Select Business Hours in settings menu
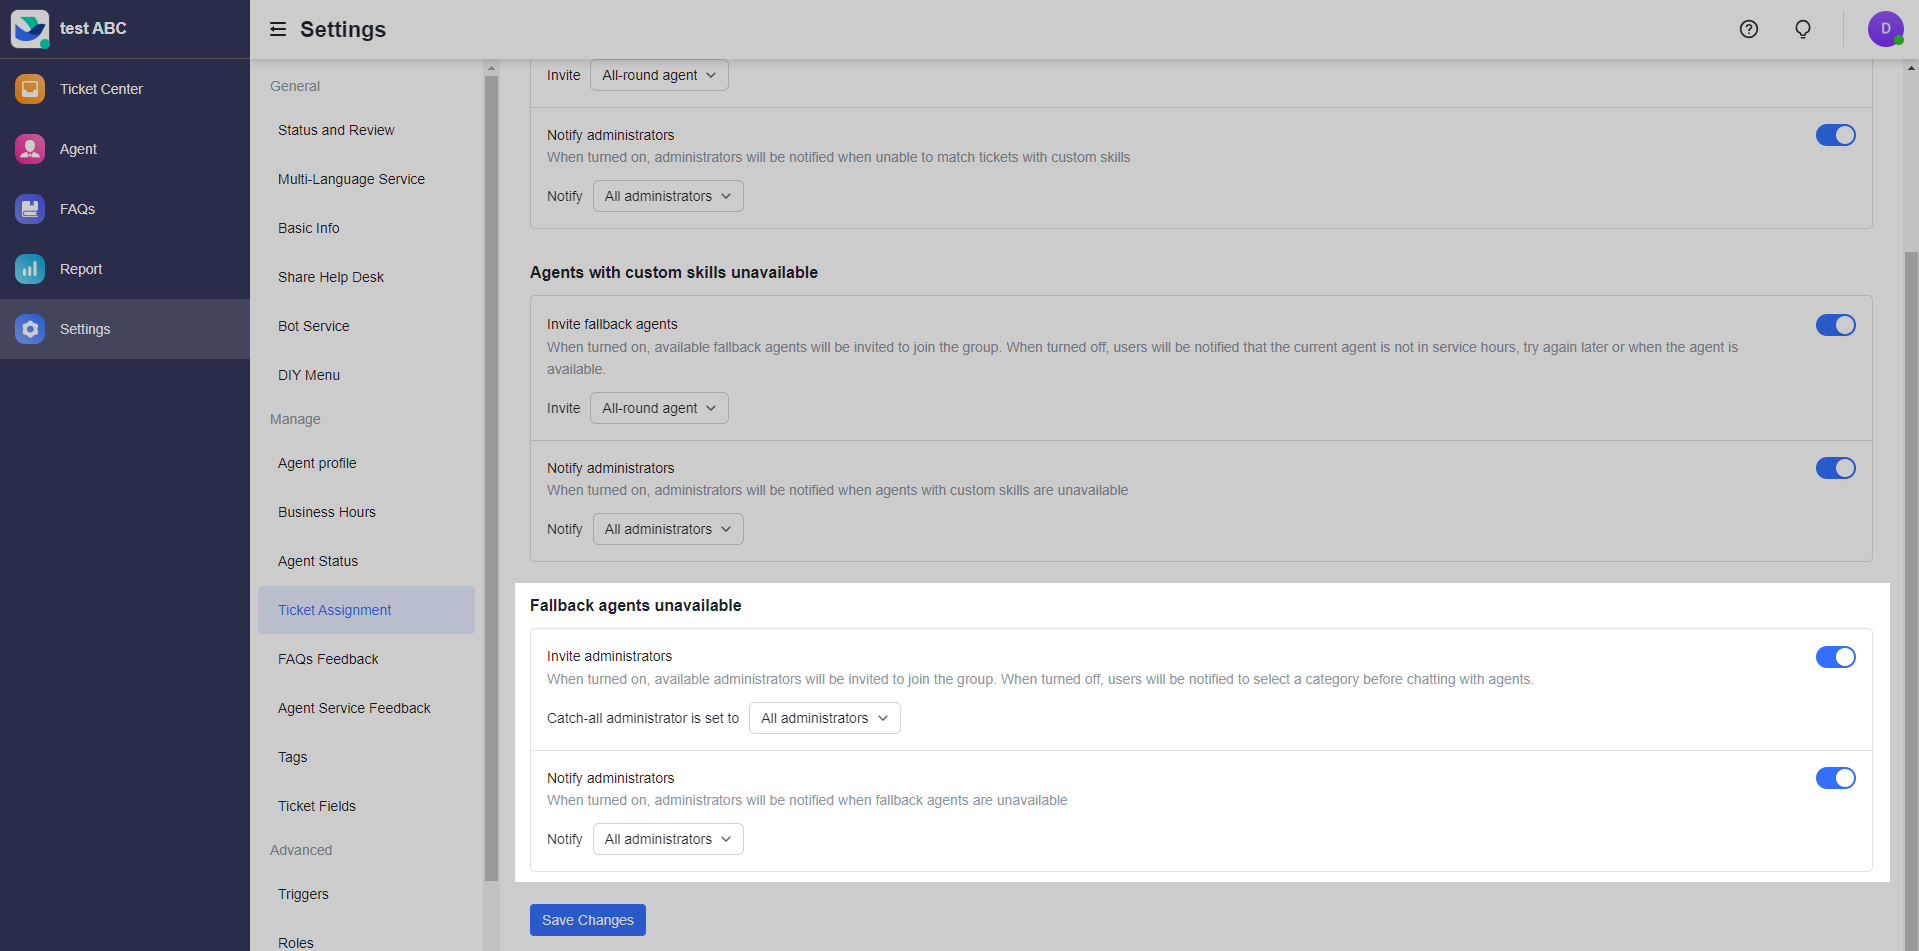1919x951 pixels. (326, 512)
